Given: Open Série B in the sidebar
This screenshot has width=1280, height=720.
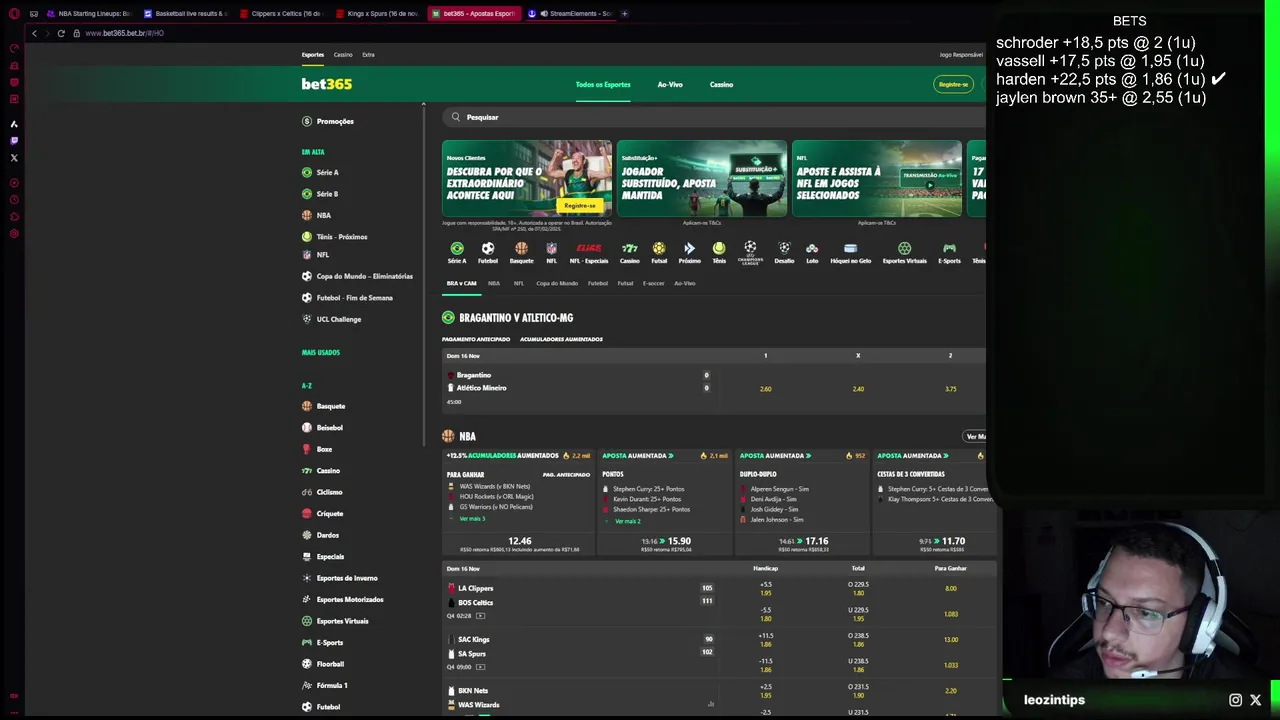Looking at the screenshot, I should click(327, 194).
